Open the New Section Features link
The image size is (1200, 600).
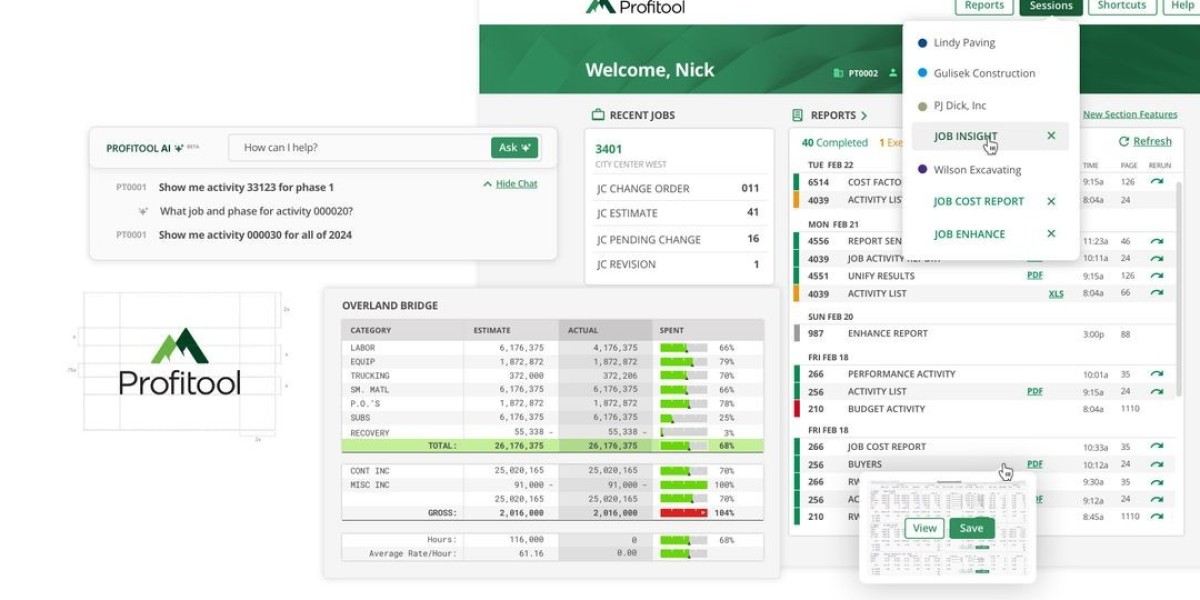tap(1130, 115)
